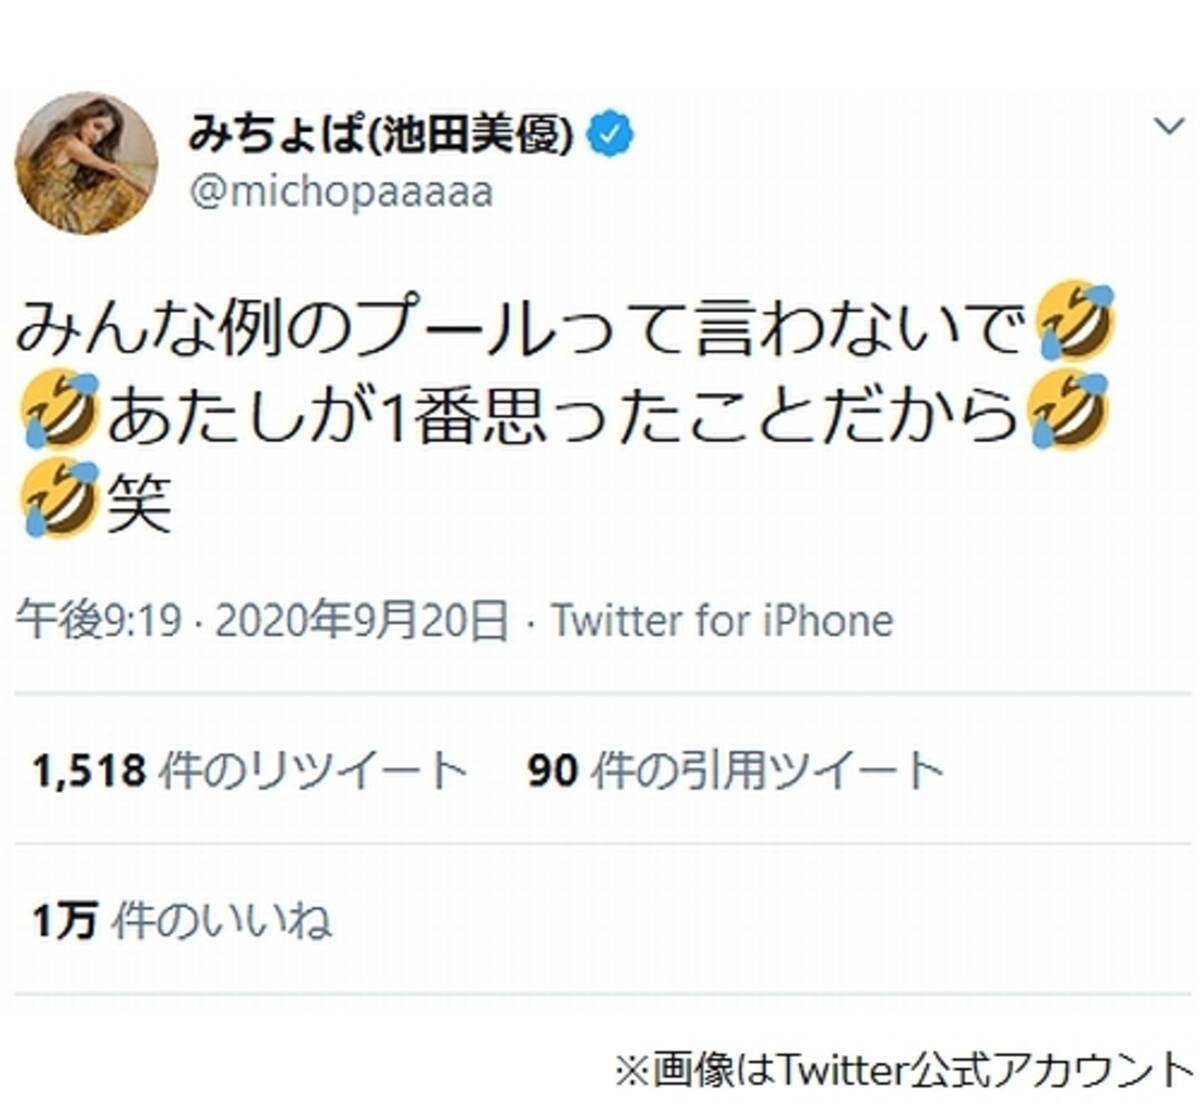Click the blue verified badge
This screenshot has height=1104, width=1200.
(x=610, y=135)
